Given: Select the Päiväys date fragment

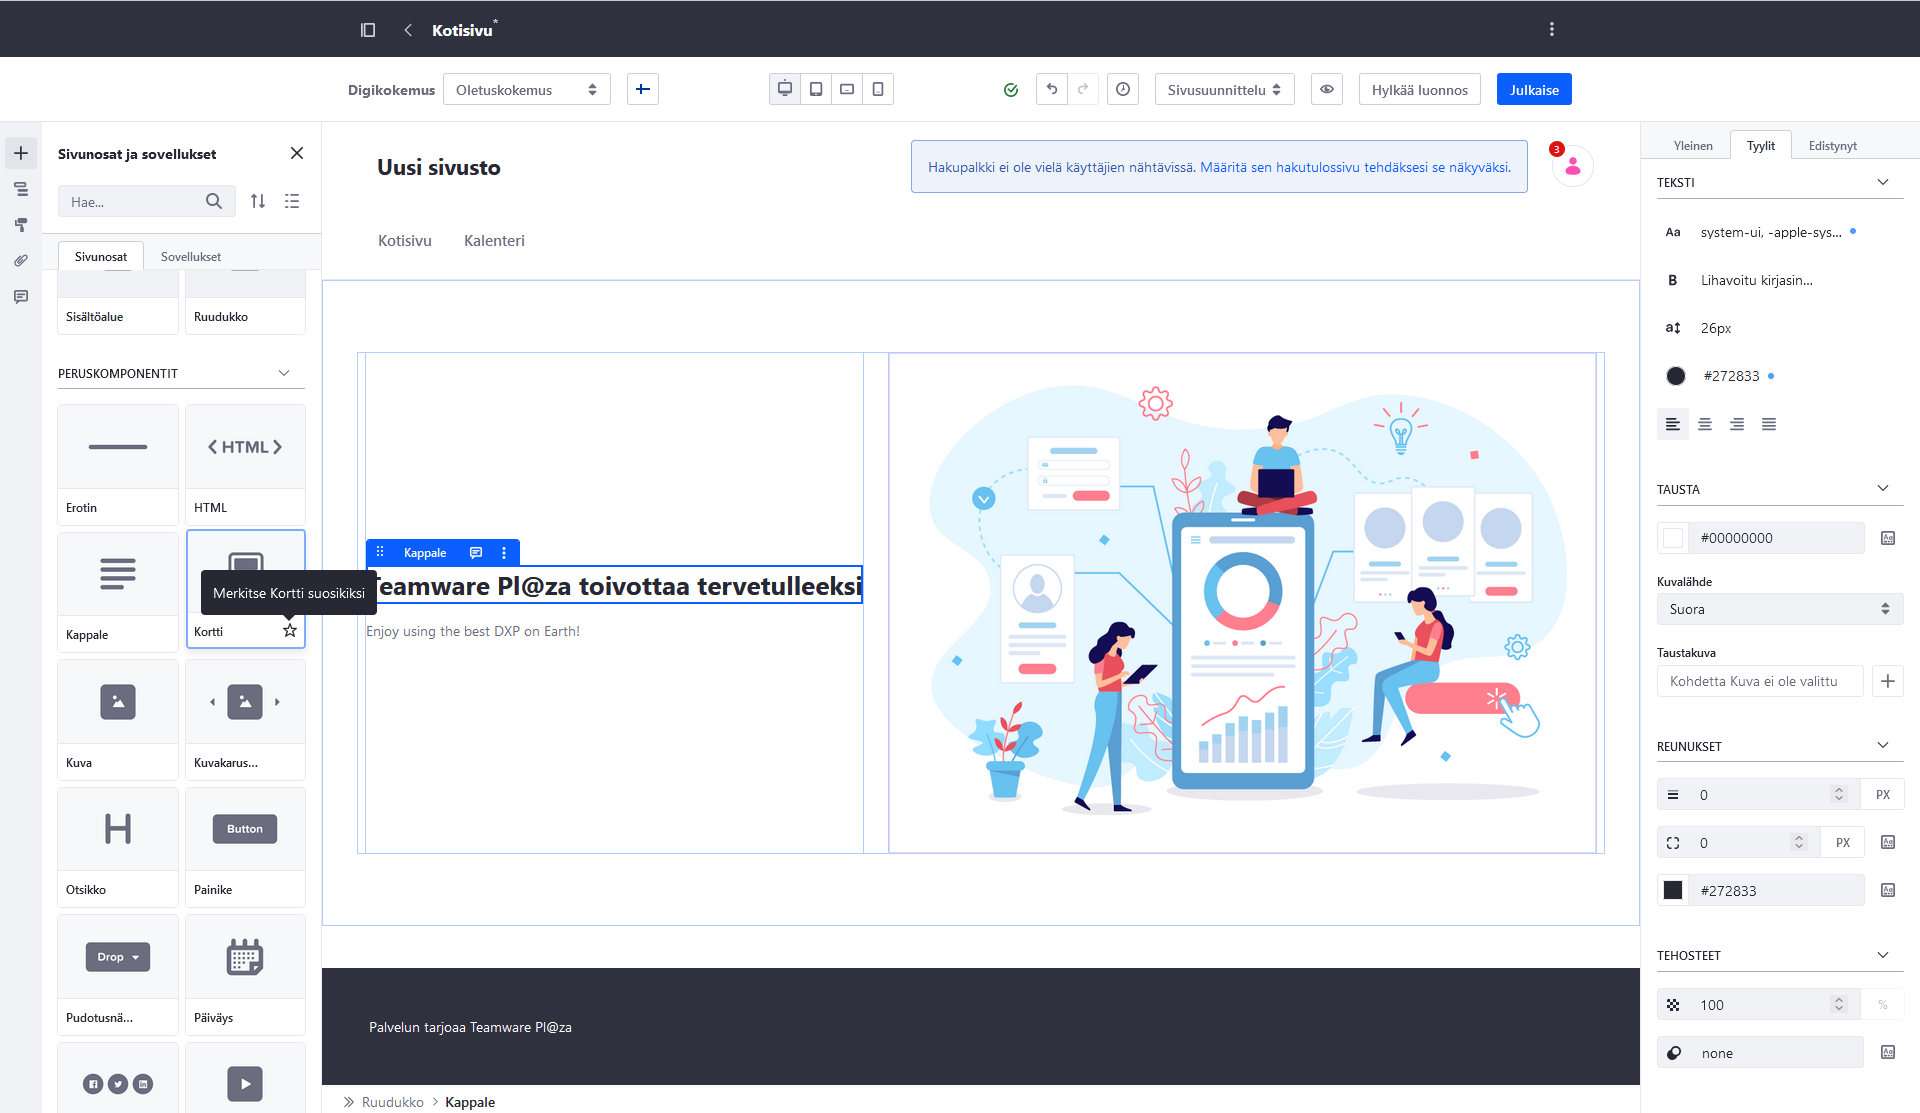Looking at the screenshot, I should 245,975.
